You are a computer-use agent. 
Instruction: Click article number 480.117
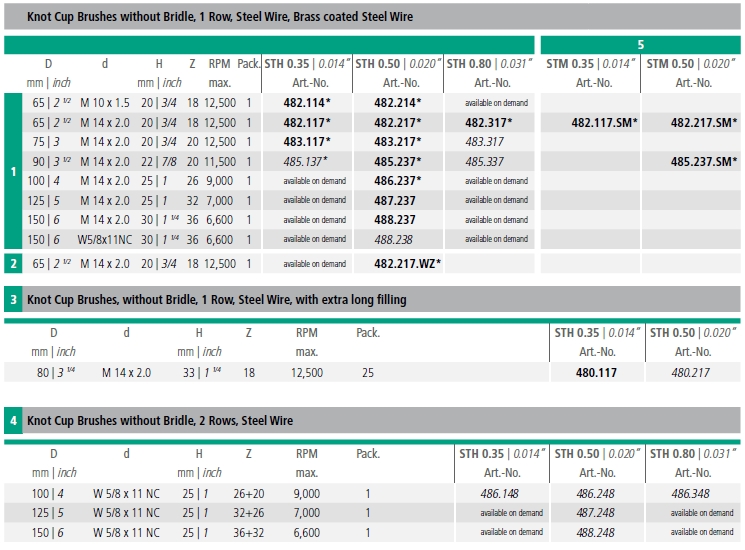click(596, 372)
